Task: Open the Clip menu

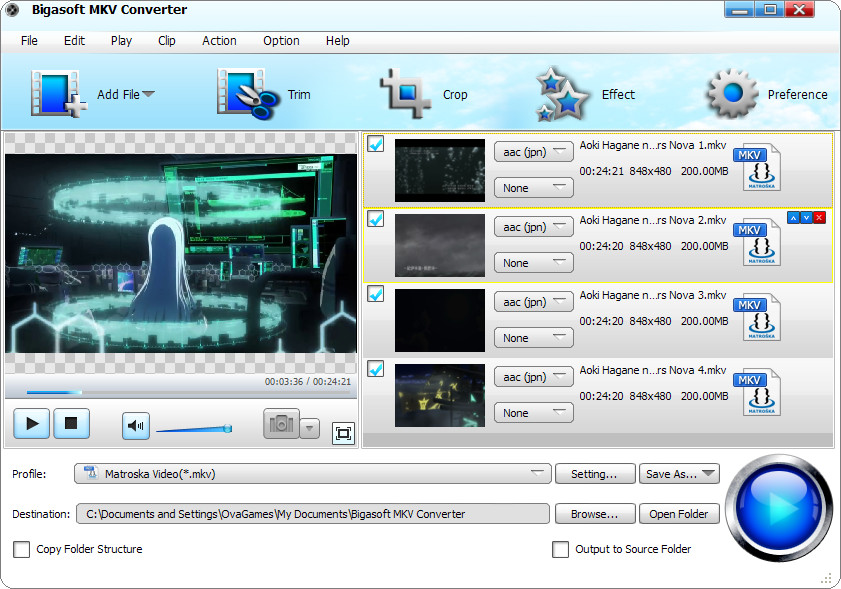Action: [x=166, y=41]
